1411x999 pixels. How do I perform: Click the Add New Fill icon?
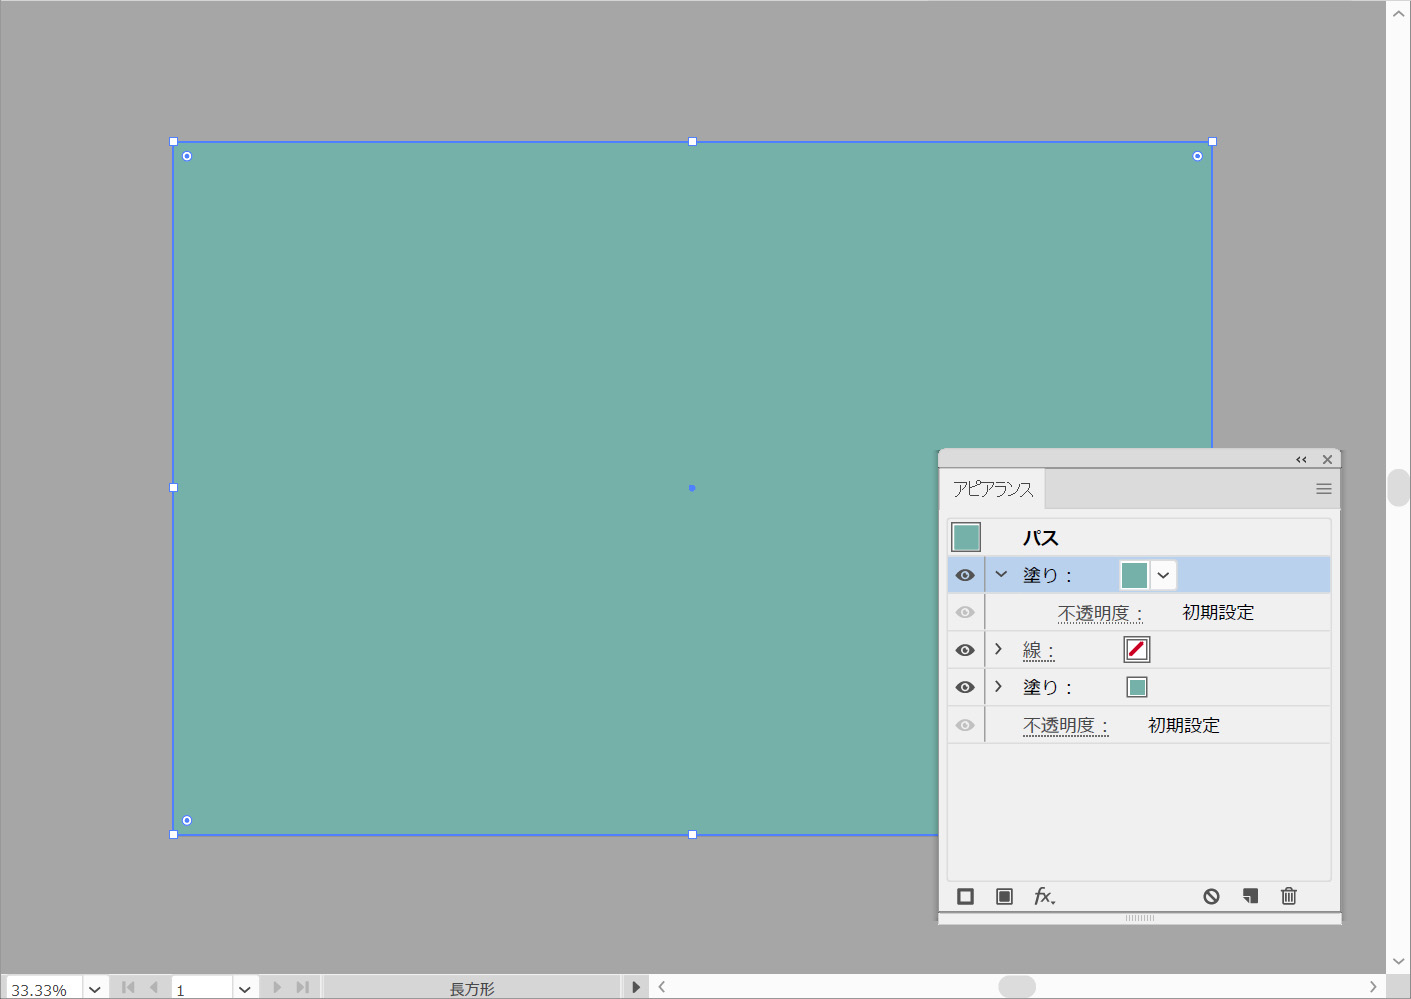1004,896
